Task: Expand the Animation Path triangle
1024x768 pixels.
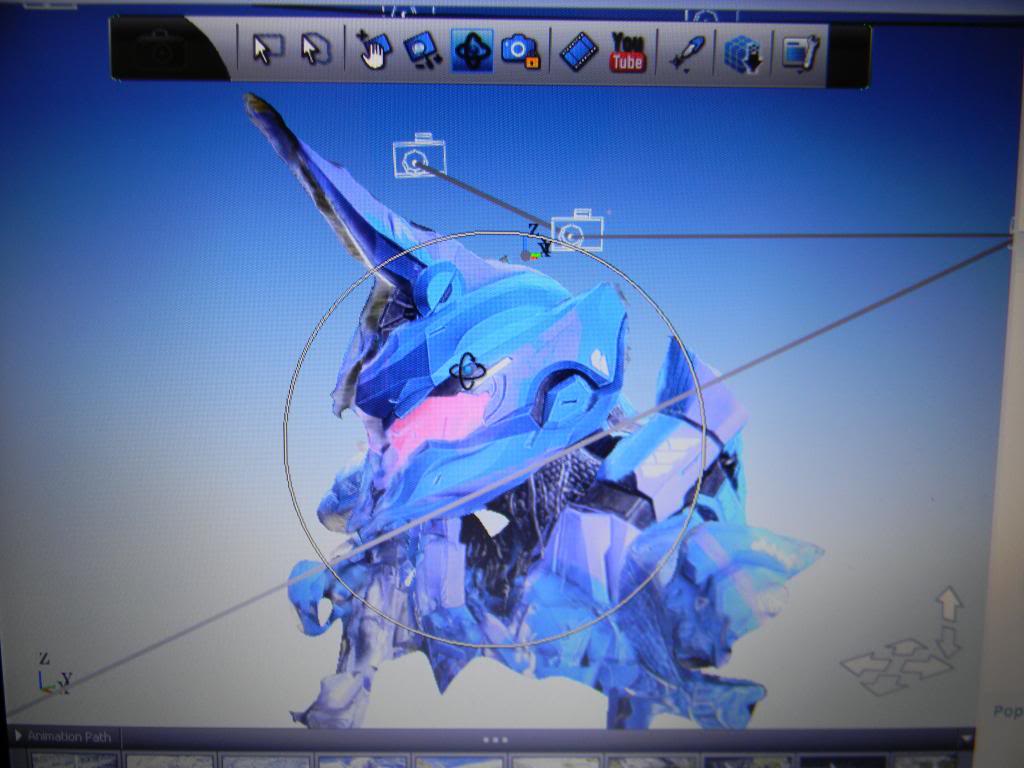Action: pos(18,736)
